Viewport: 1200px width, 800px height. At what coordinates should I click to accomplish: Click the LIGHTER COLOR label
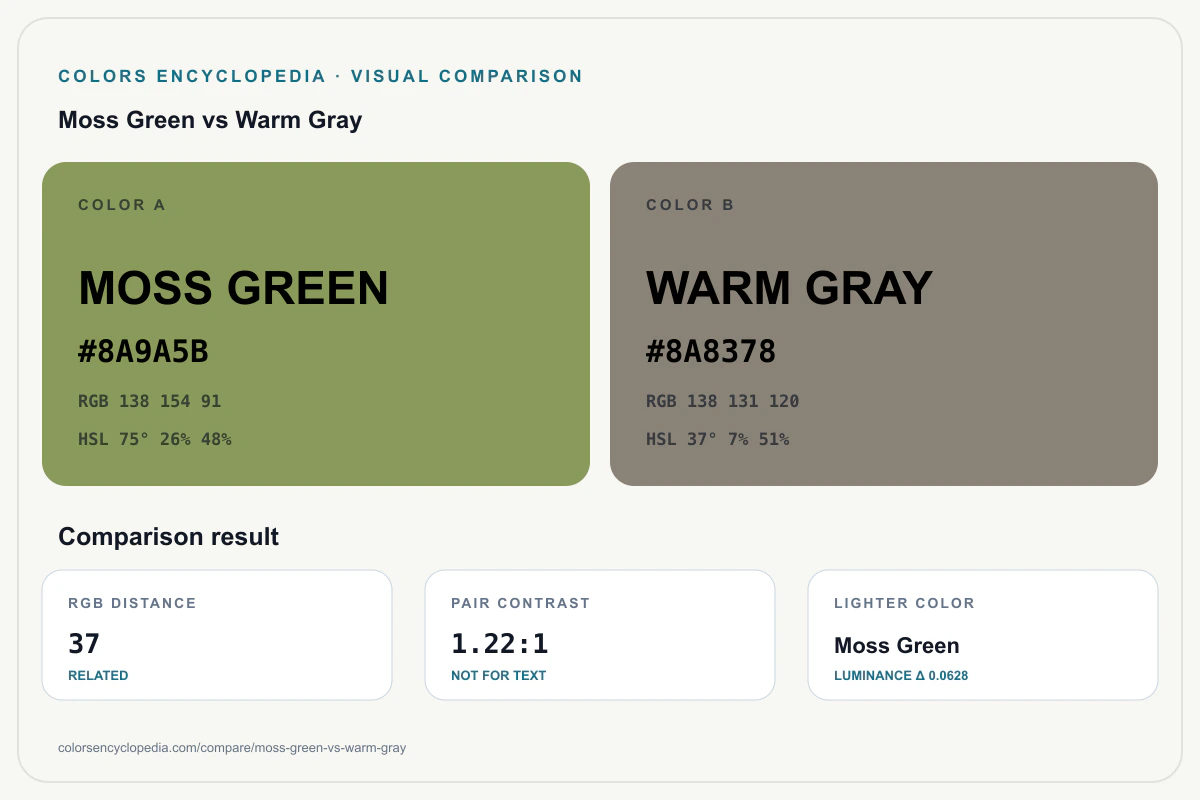pos(904,603)
